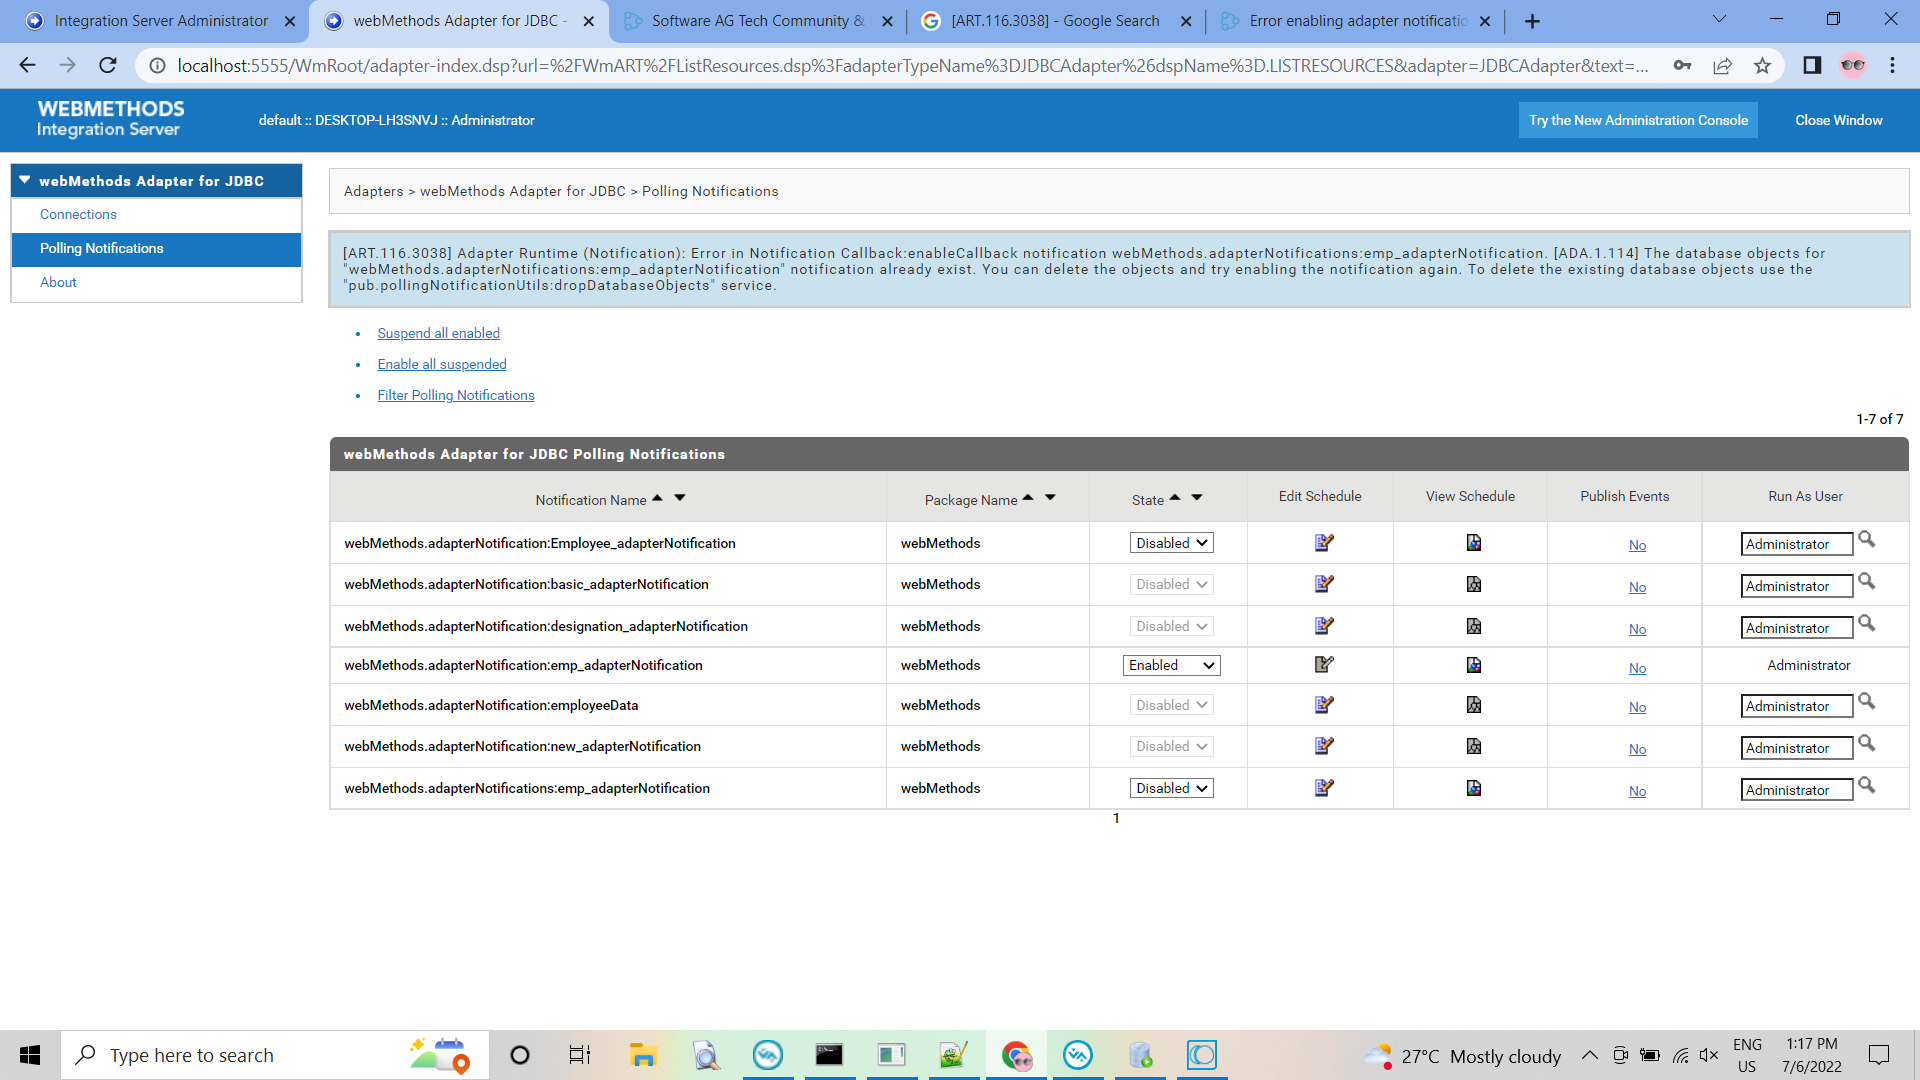This screenshot has height=1080, width=1920.
Task: Open State dropdown for new_adapterNotification
Action: point(1171,746)
